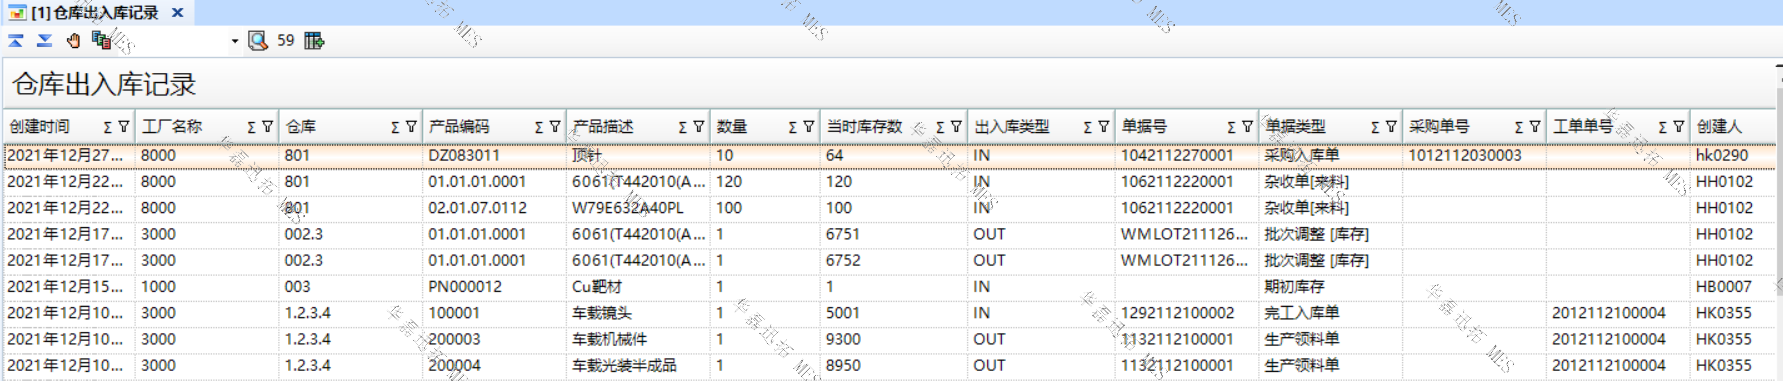
Task: Click the 采购单号 cell 1012112030003
Action: pyautogui.click(x=1465, y=155)
